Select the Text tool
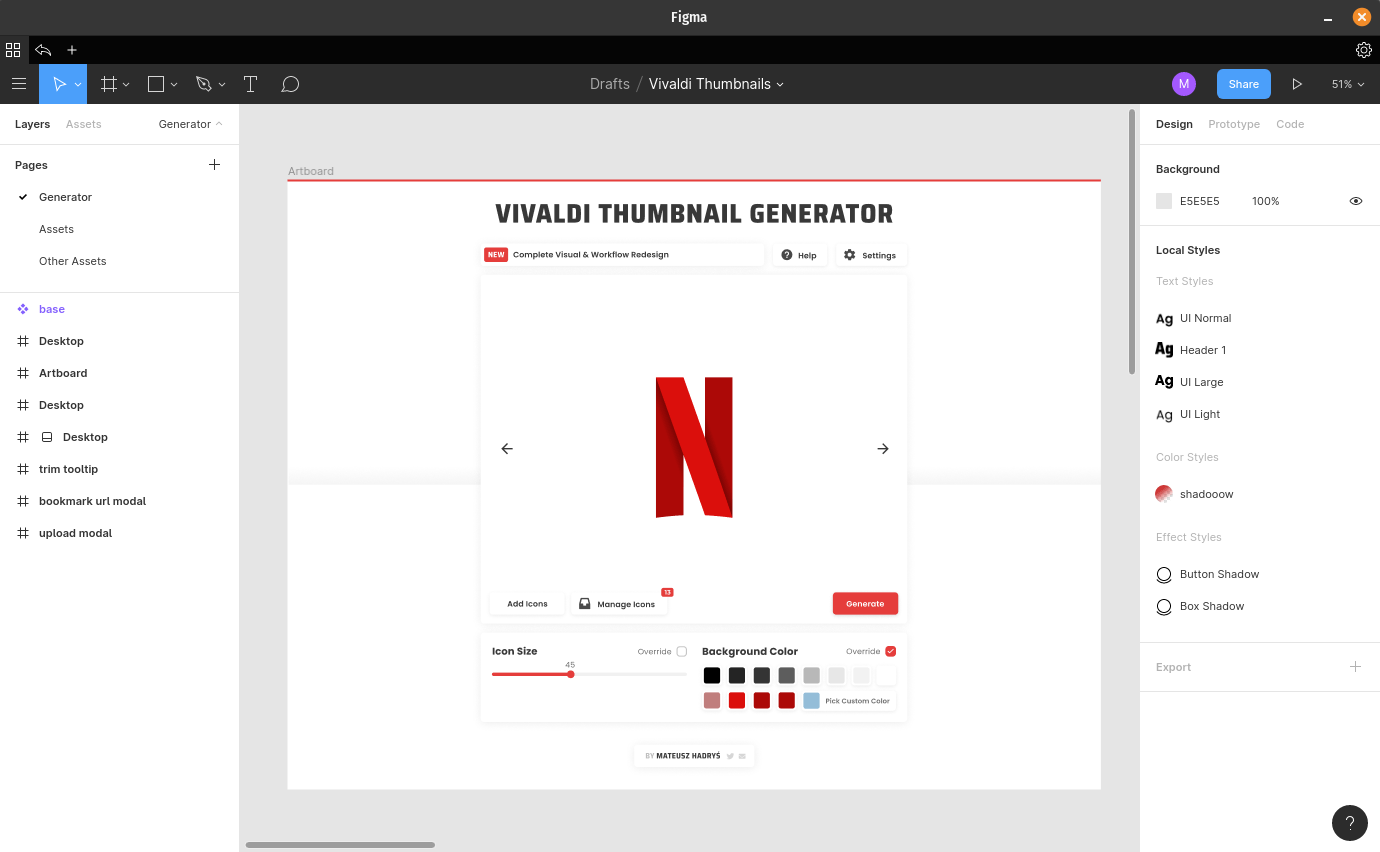Screen dimensions: 1380x852 (x=250, y=84)
